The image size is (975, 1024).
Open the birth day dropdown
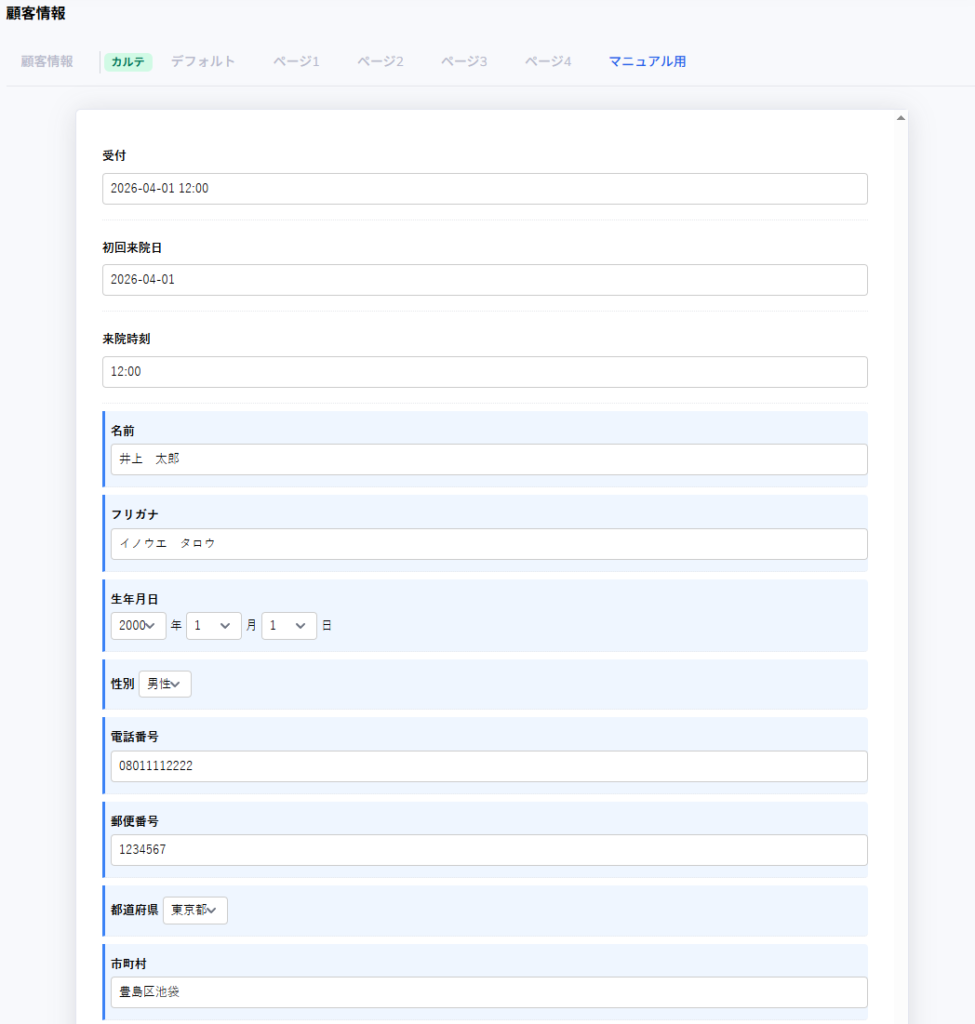[x=288, y=626]
